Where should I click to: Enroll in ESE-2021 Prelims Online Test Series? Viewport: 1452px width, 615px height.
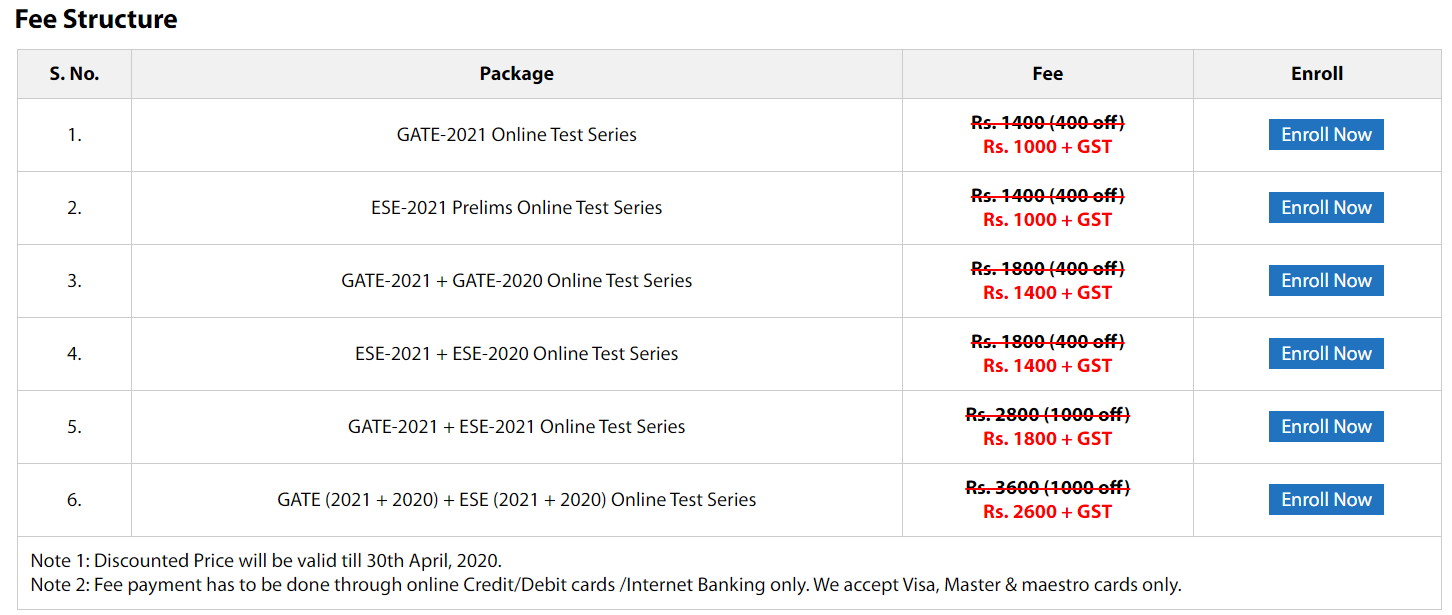1326,207
